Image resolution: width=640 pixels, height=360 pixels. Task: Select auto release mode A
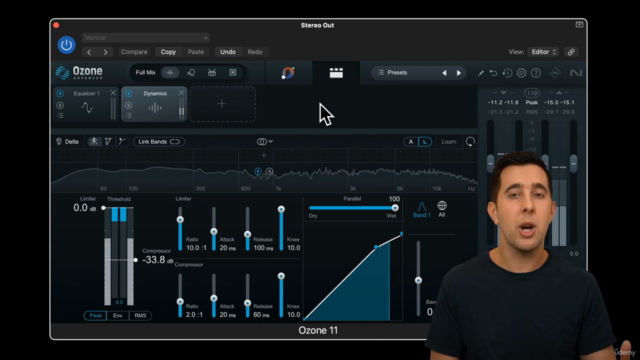point(411,142)
